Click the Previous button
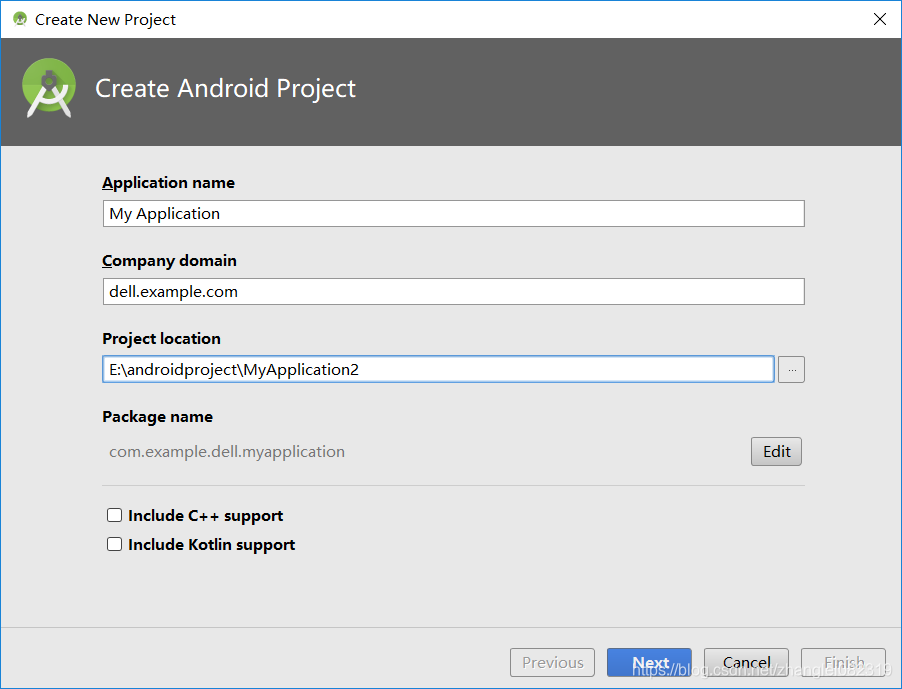This screenshot has height=689, width=902. click(x=552, y=662)
